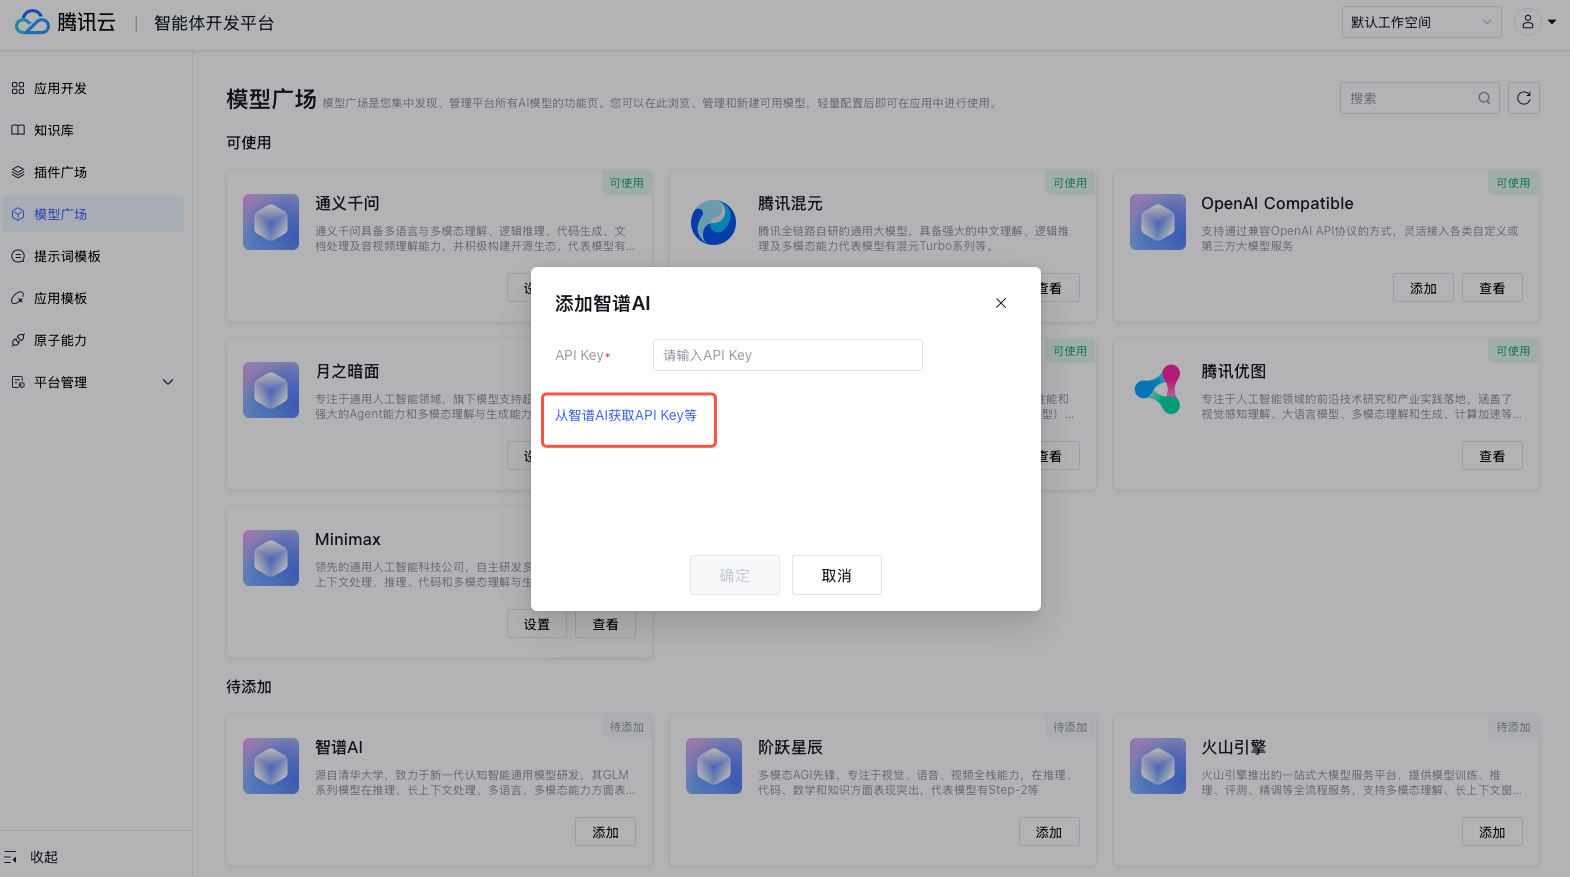Click the 待添加 tag on 火山引擎 card
The height and width of the screenshot is (877, 1570).
pyautogui.click(x=1513, y=727)
